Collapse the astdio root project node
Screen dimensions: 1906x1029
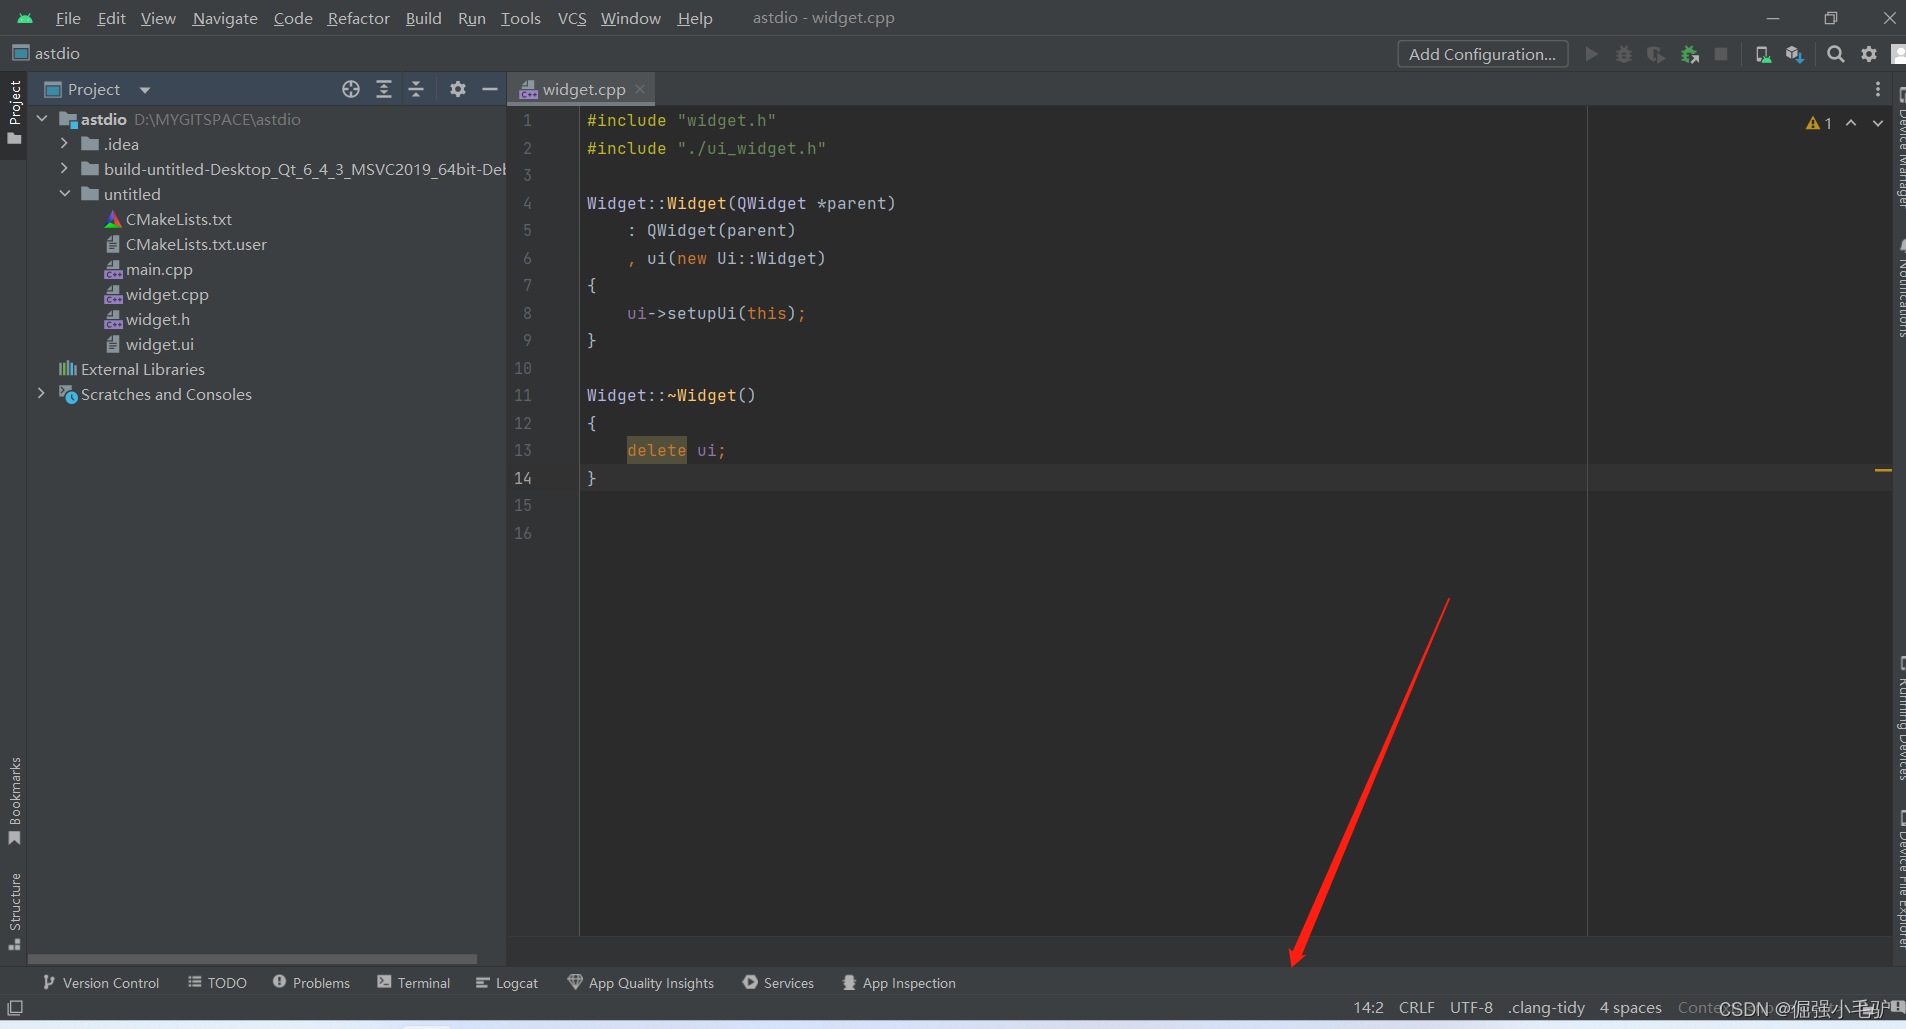42,119
